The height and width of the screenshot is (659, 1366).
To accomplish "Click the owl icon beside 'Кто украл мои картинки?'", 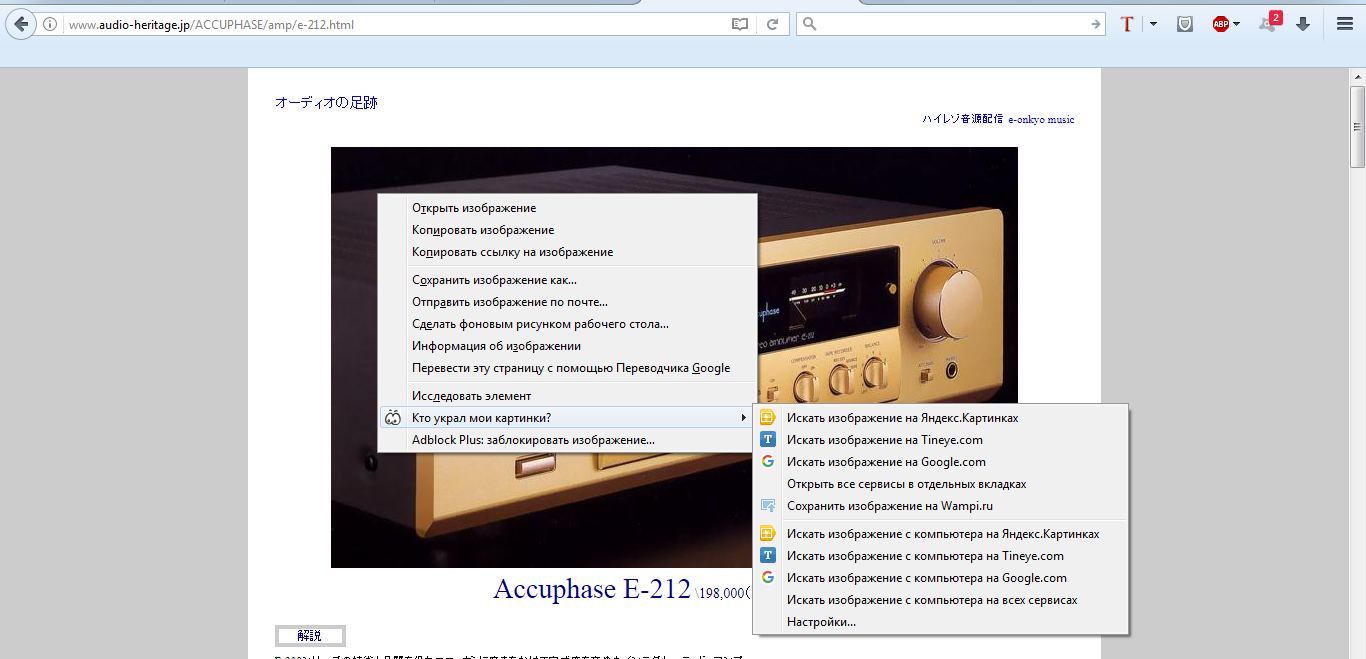I will (x=393, y=418).
